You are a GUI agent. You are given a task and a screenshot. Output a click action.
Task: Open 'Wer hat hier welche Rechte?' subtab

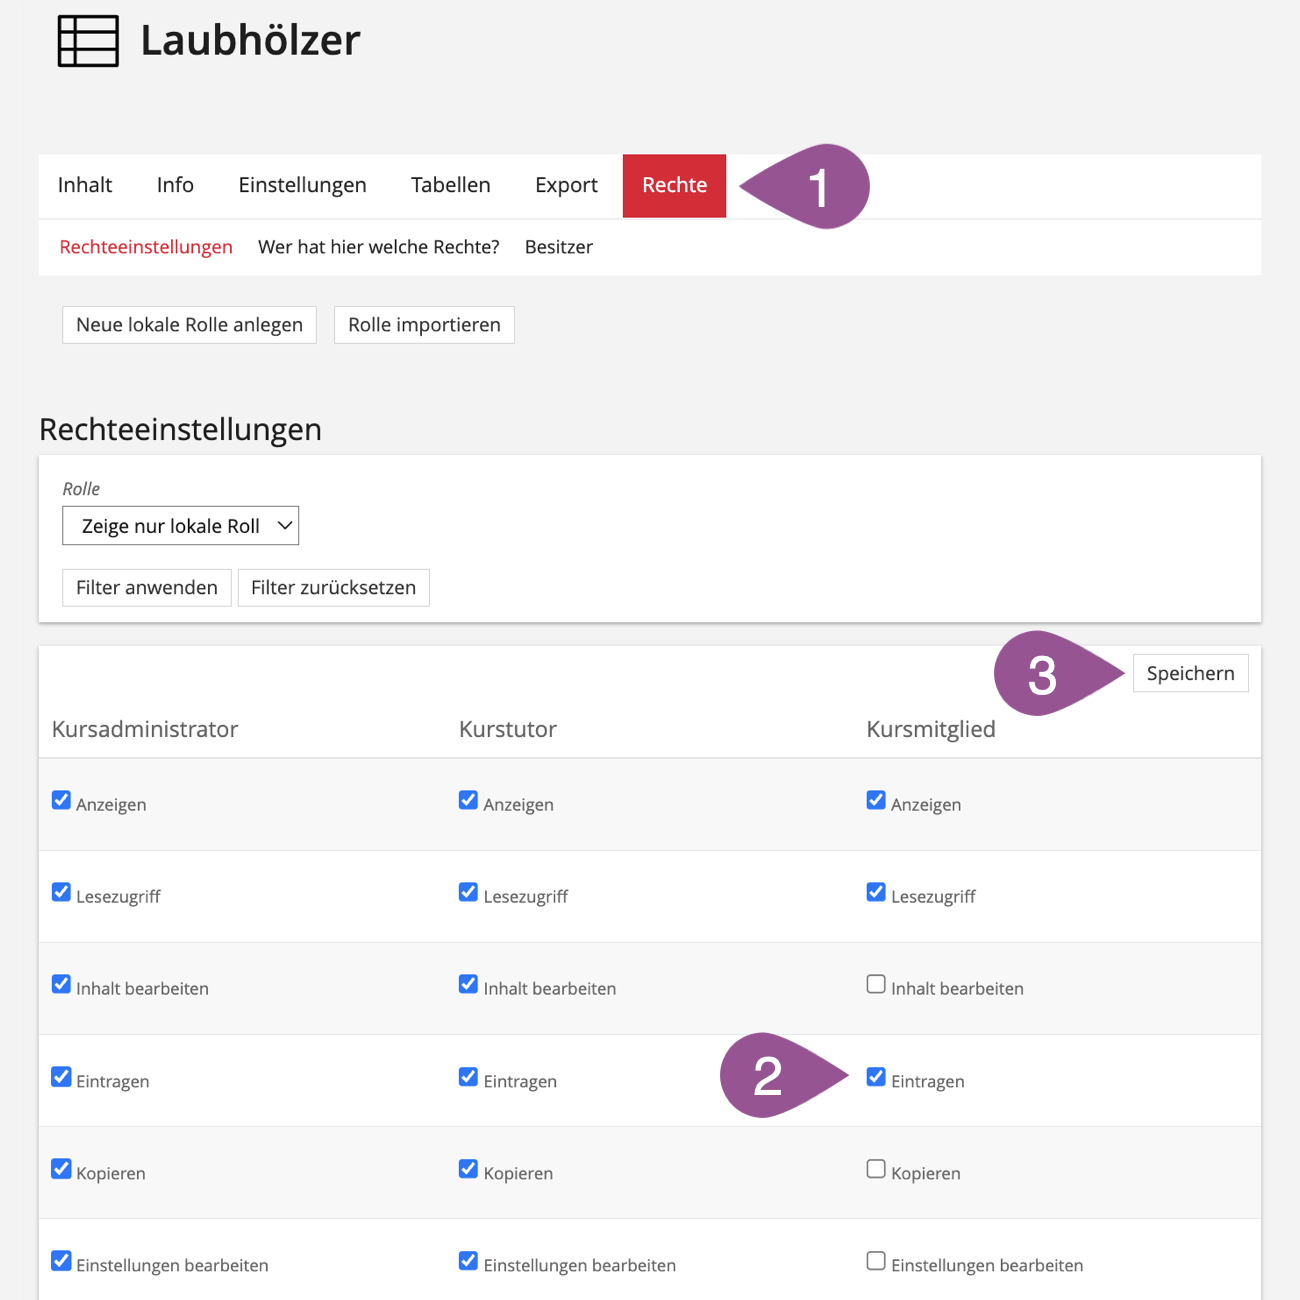(x=378, y=247)
